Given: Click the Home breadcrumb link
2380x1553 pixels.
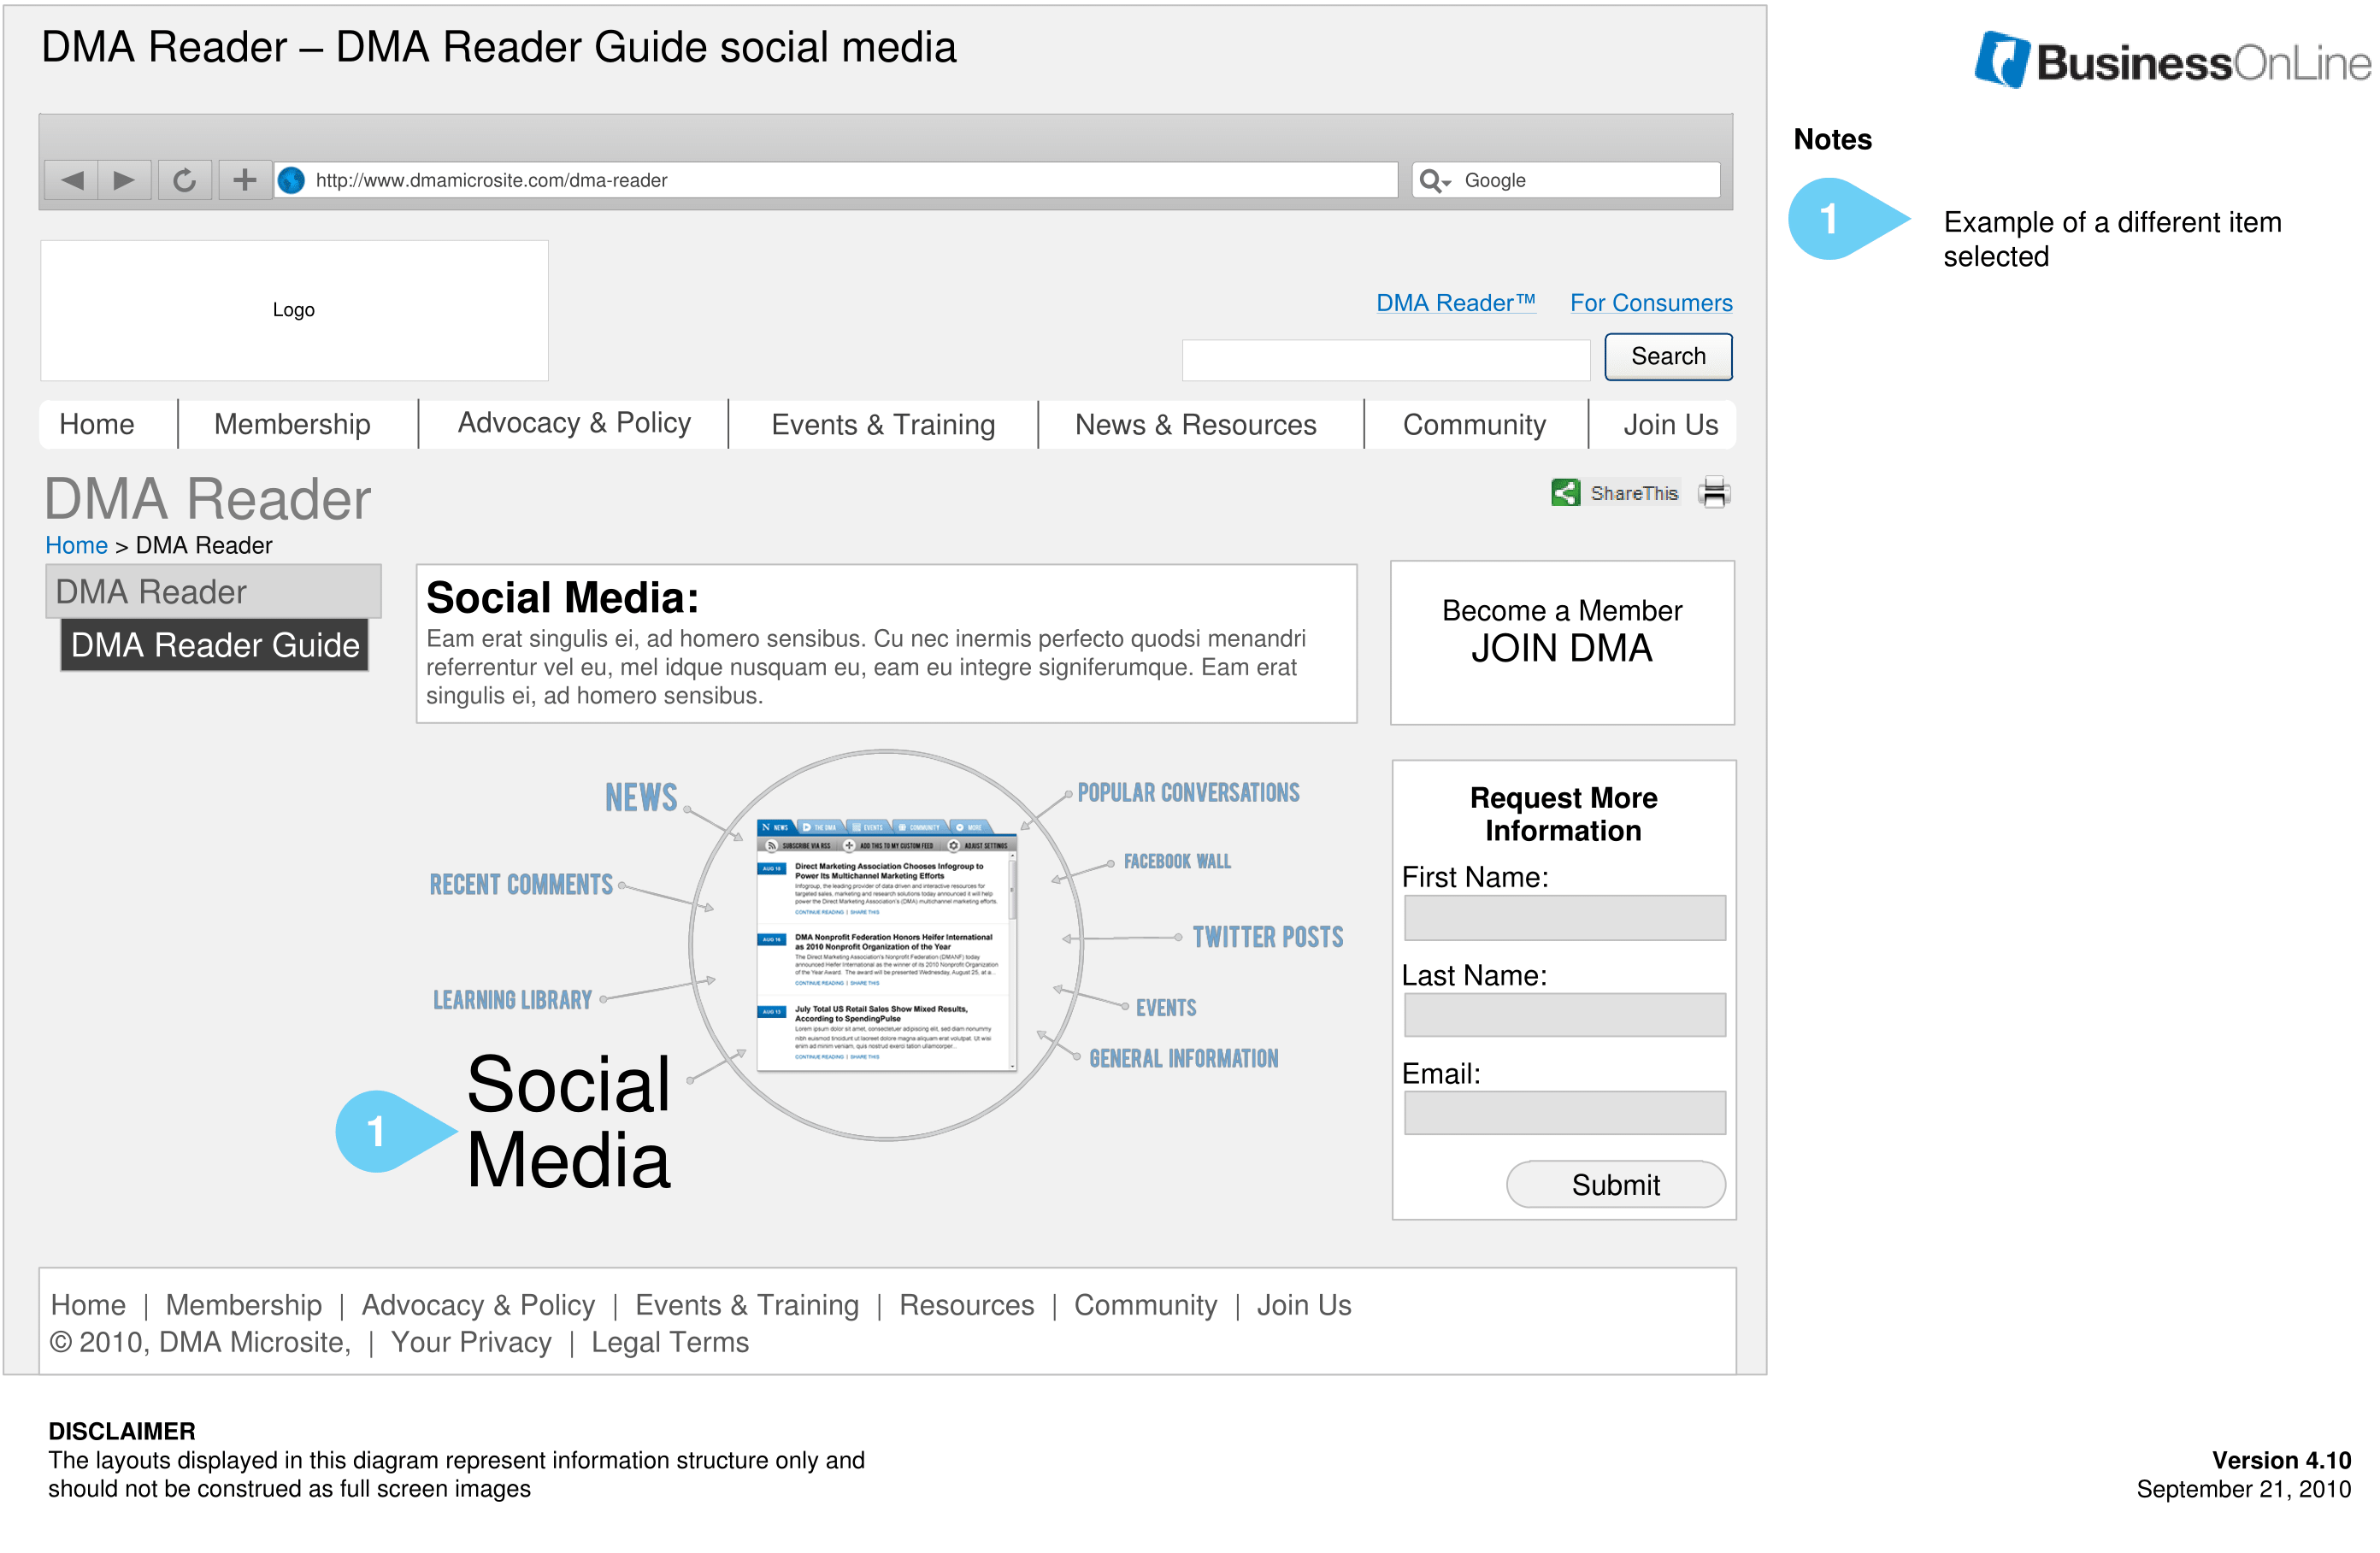Looking at the screenshot, I should pyautogui.click(x=76, y=545).
